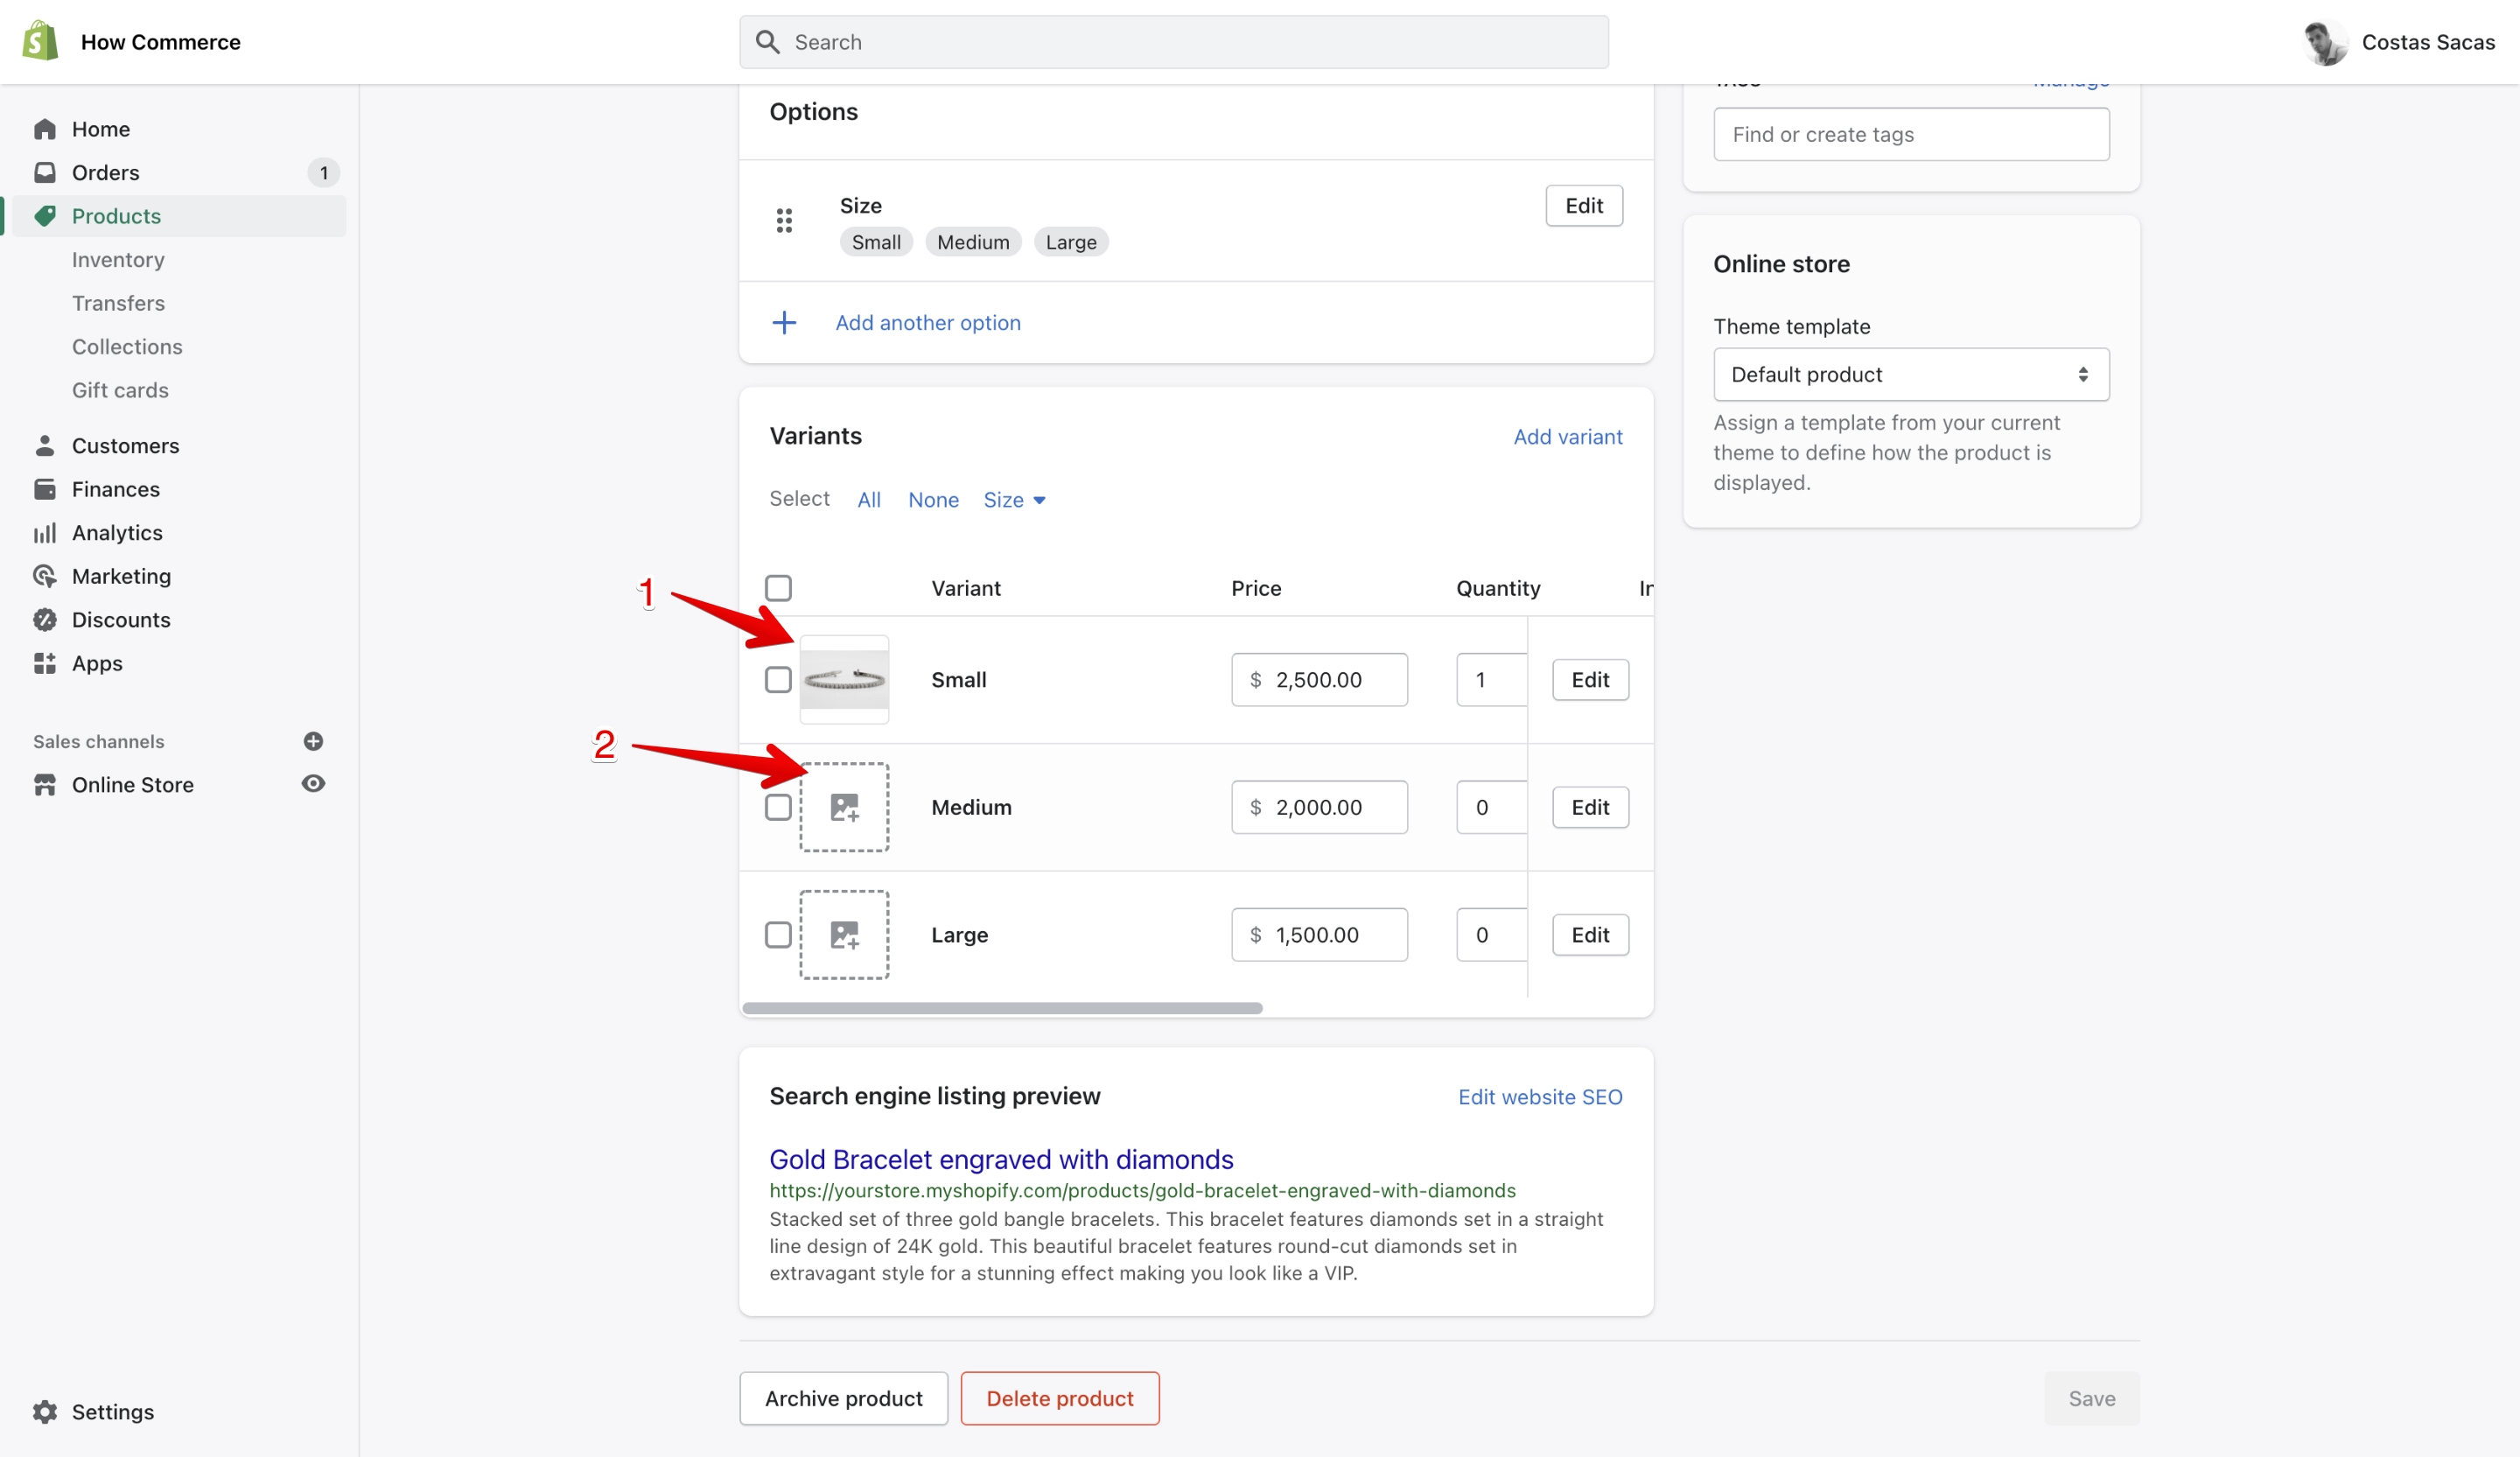
Task: Click the Shopify logo icon
Action: pos(40,41)
